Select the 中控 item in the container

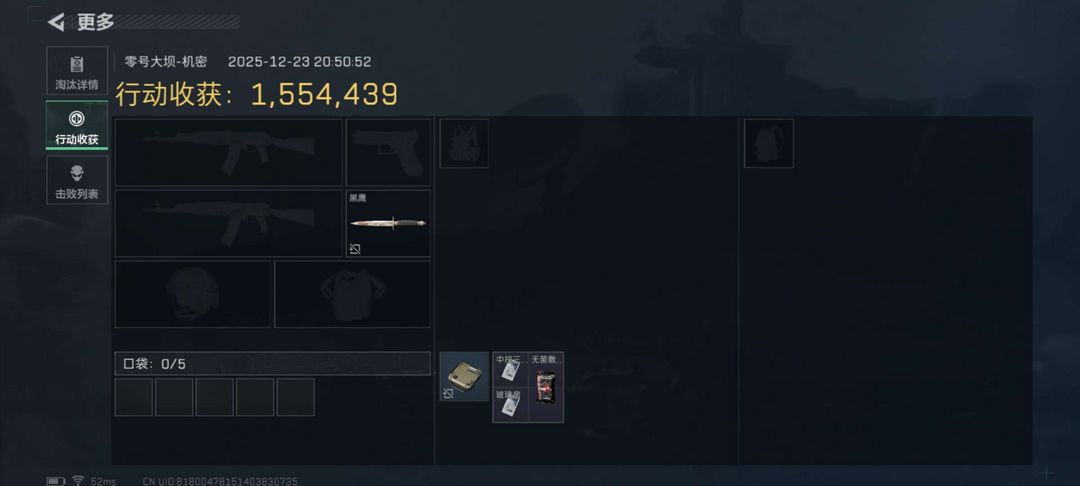click(x=510, y=370)
